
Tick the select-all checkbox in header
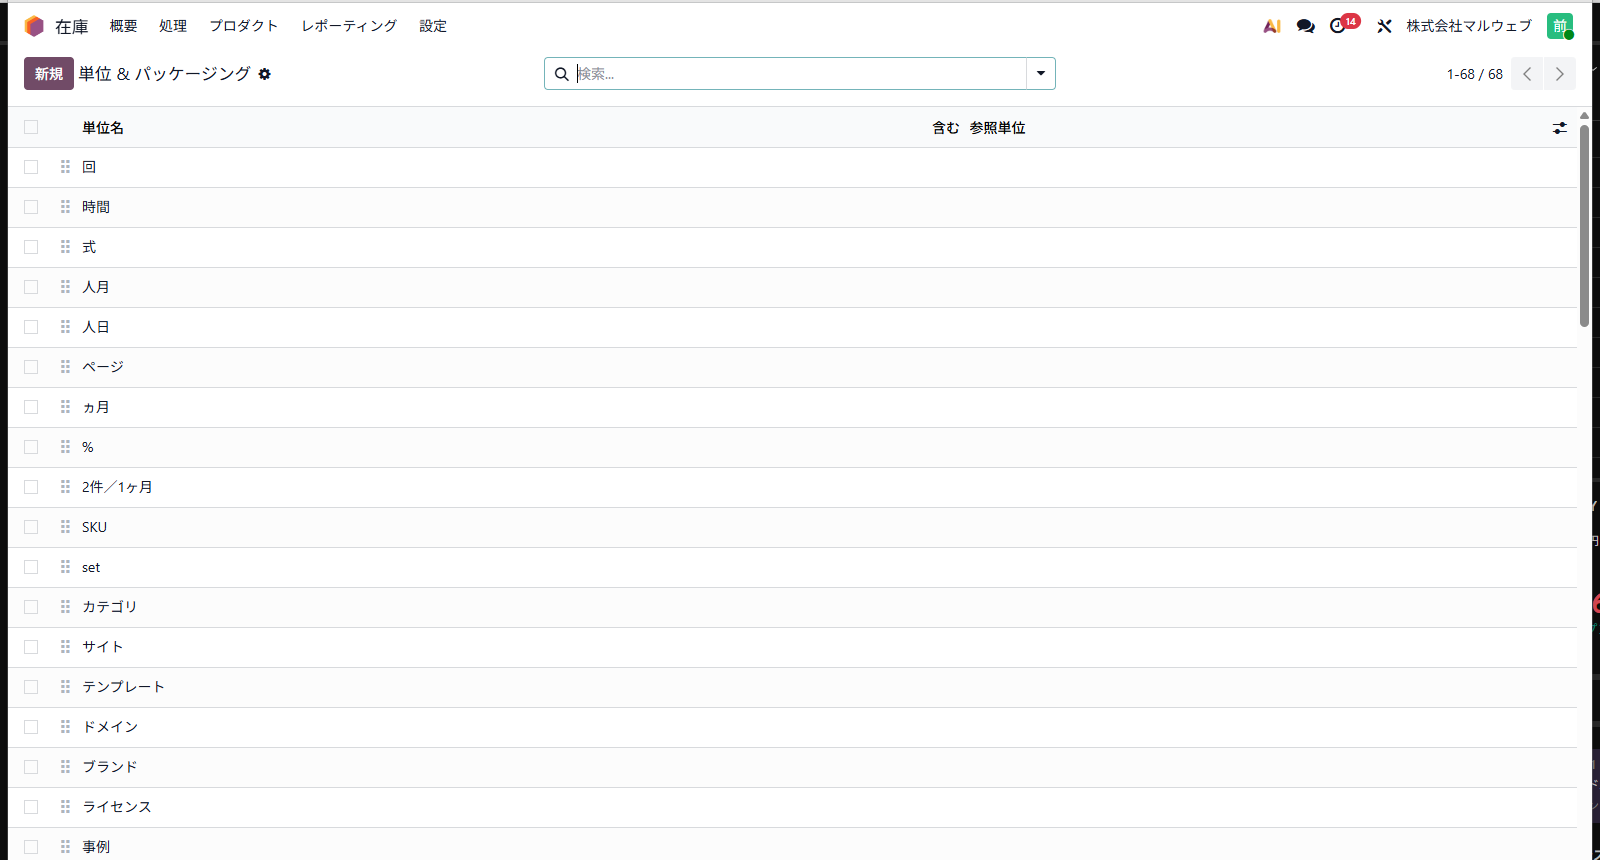coord(31,127)
